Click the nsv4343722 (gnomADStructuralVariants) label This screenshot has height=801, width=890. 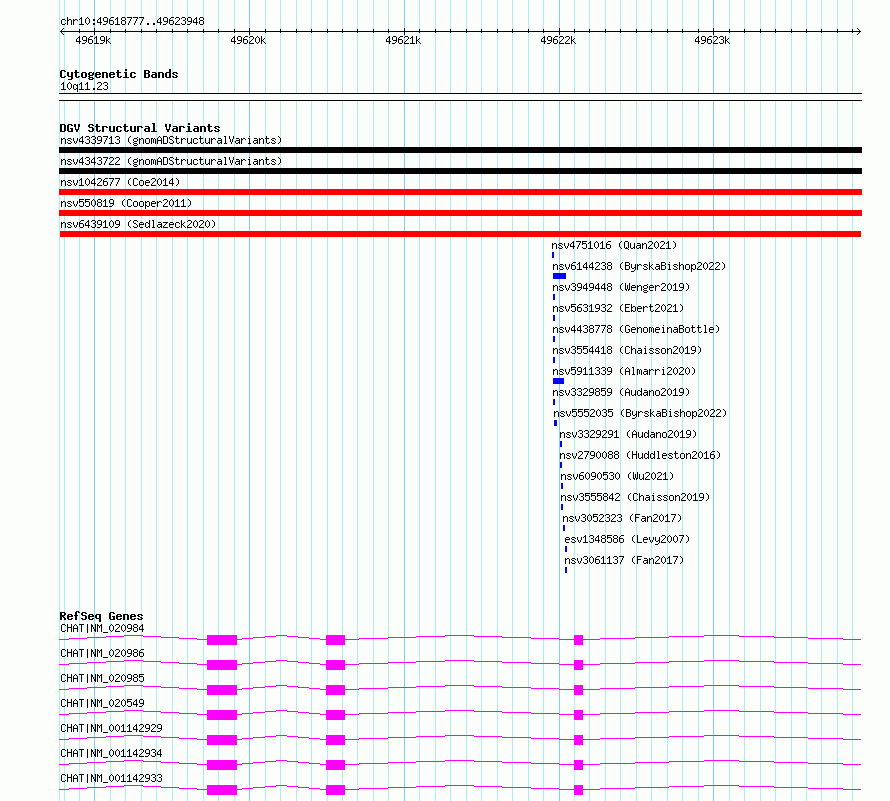point(171,161)
